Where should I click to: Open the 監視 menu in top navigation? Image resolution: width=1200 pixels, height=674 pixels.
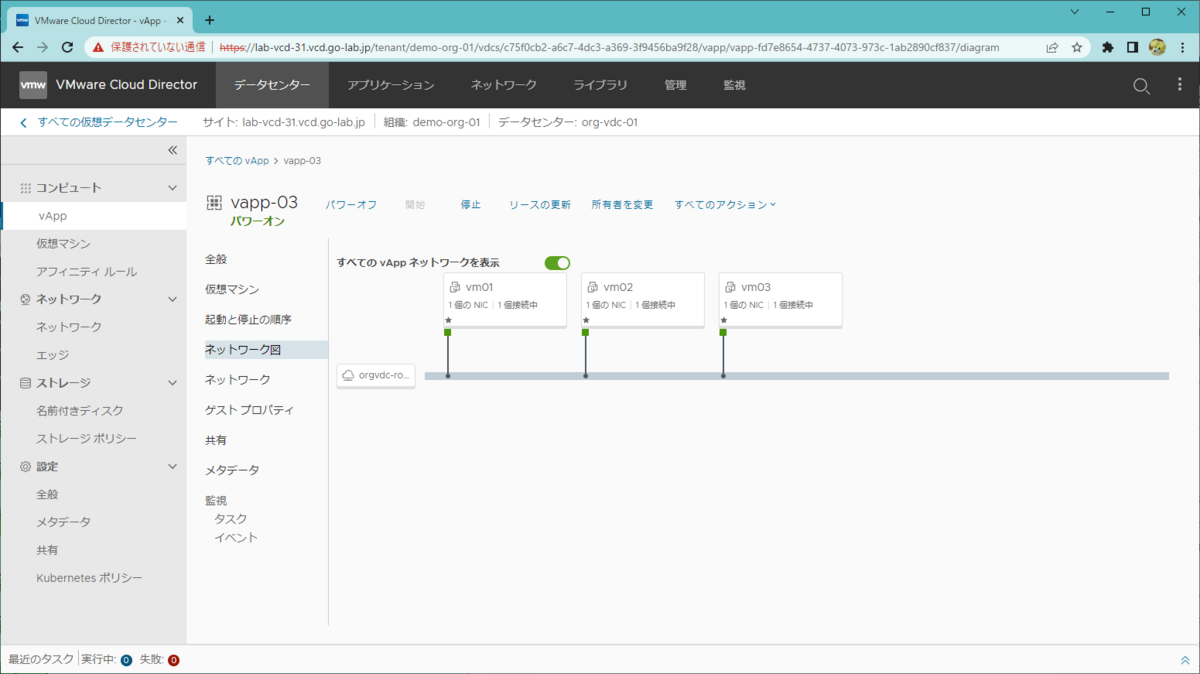[734, 85]
